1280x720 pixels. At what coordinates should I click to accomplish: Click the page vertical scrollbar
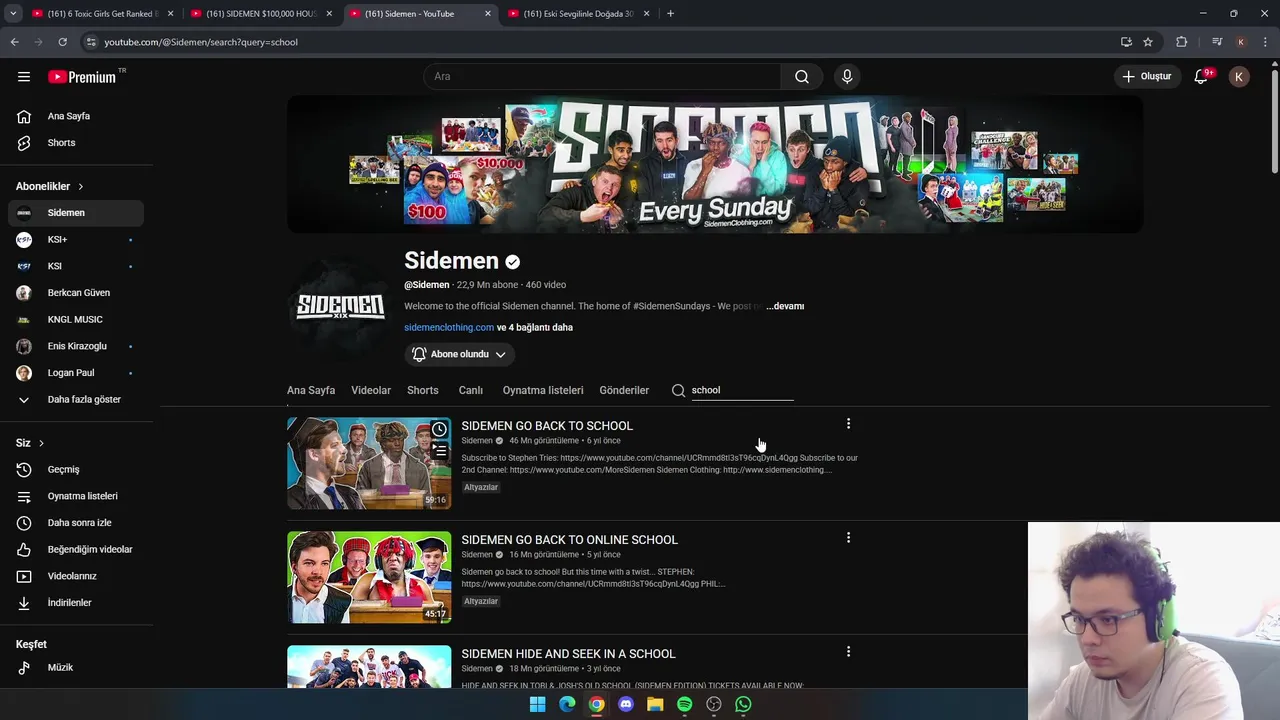point(1274,120)
